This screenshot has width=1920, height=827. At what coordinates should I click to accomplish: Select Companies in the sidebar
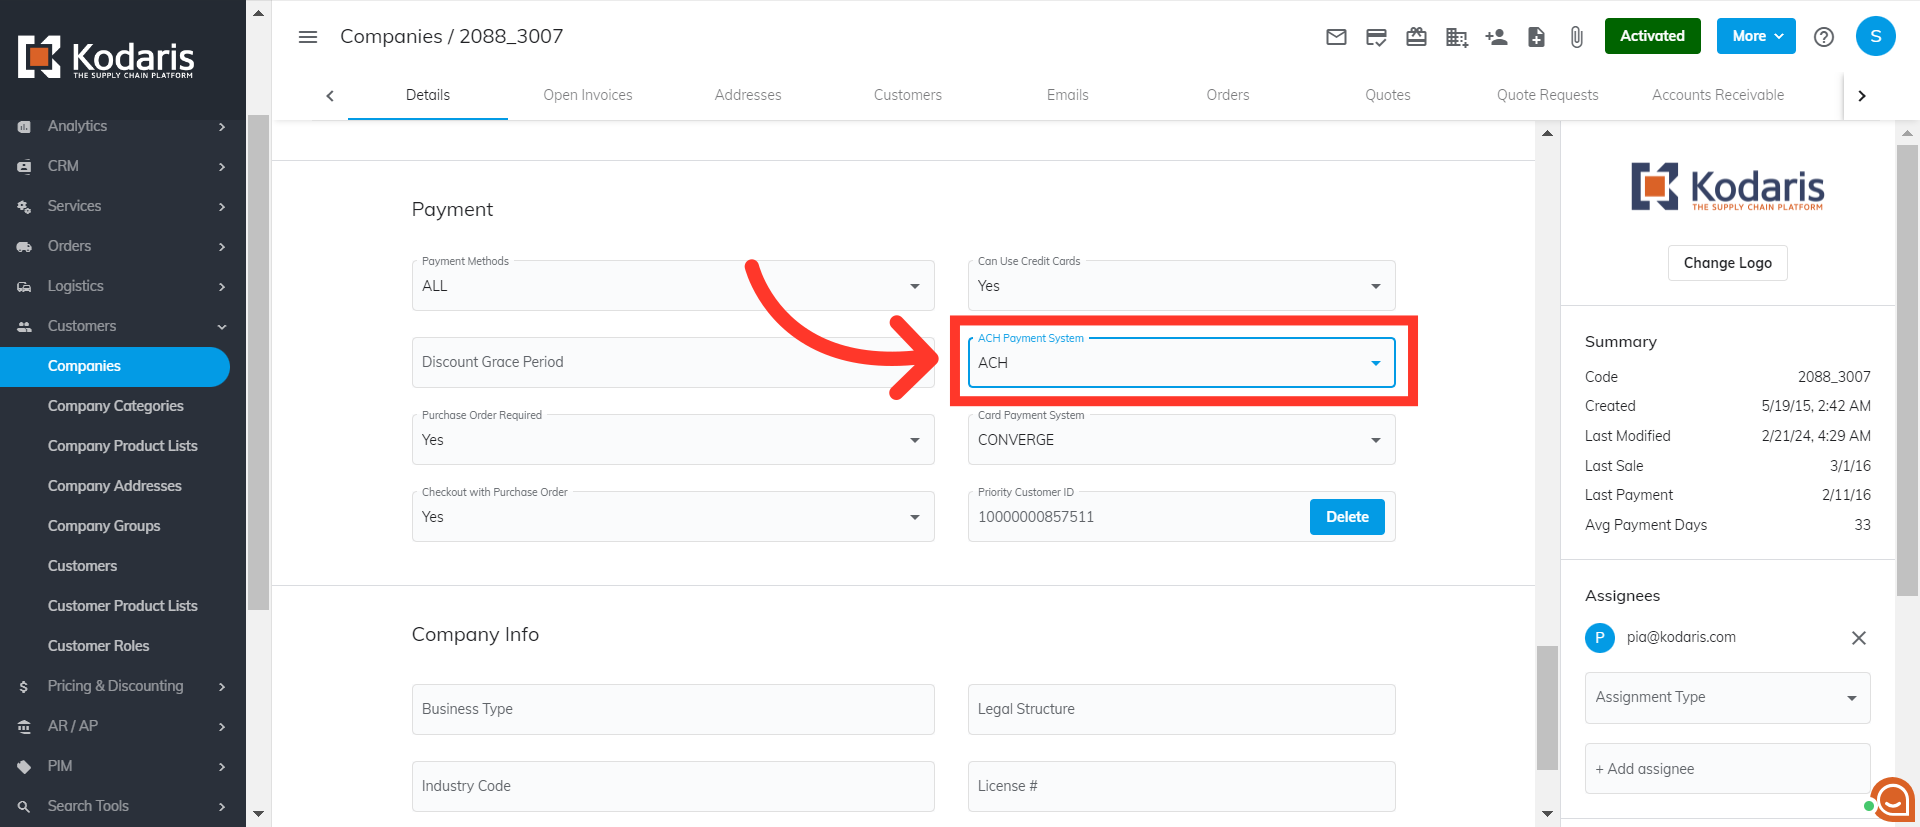(115, 366)
